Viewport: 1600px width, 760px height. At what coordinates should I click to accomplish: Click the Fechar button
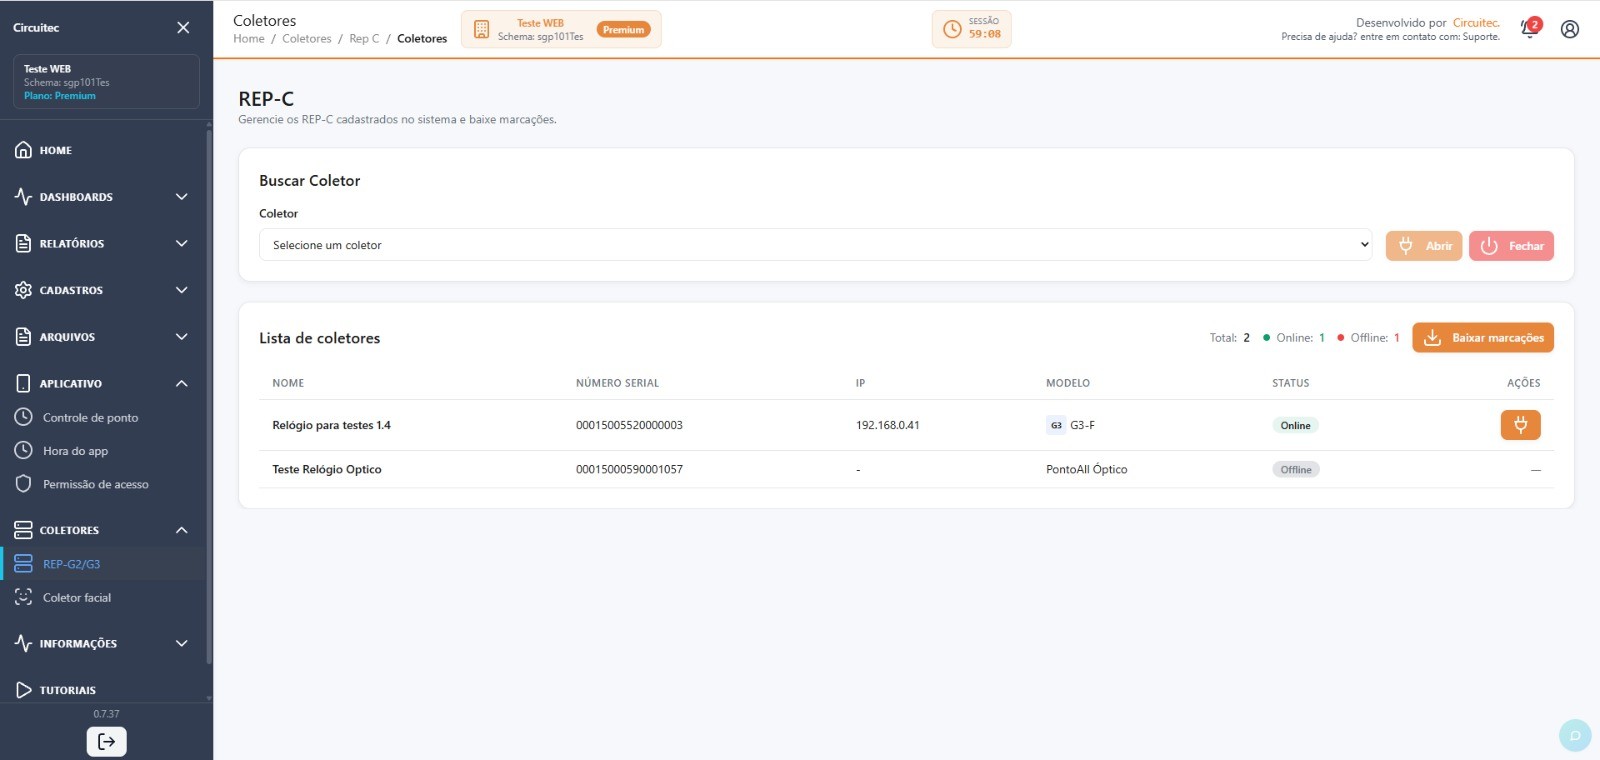pos(1511,246)
